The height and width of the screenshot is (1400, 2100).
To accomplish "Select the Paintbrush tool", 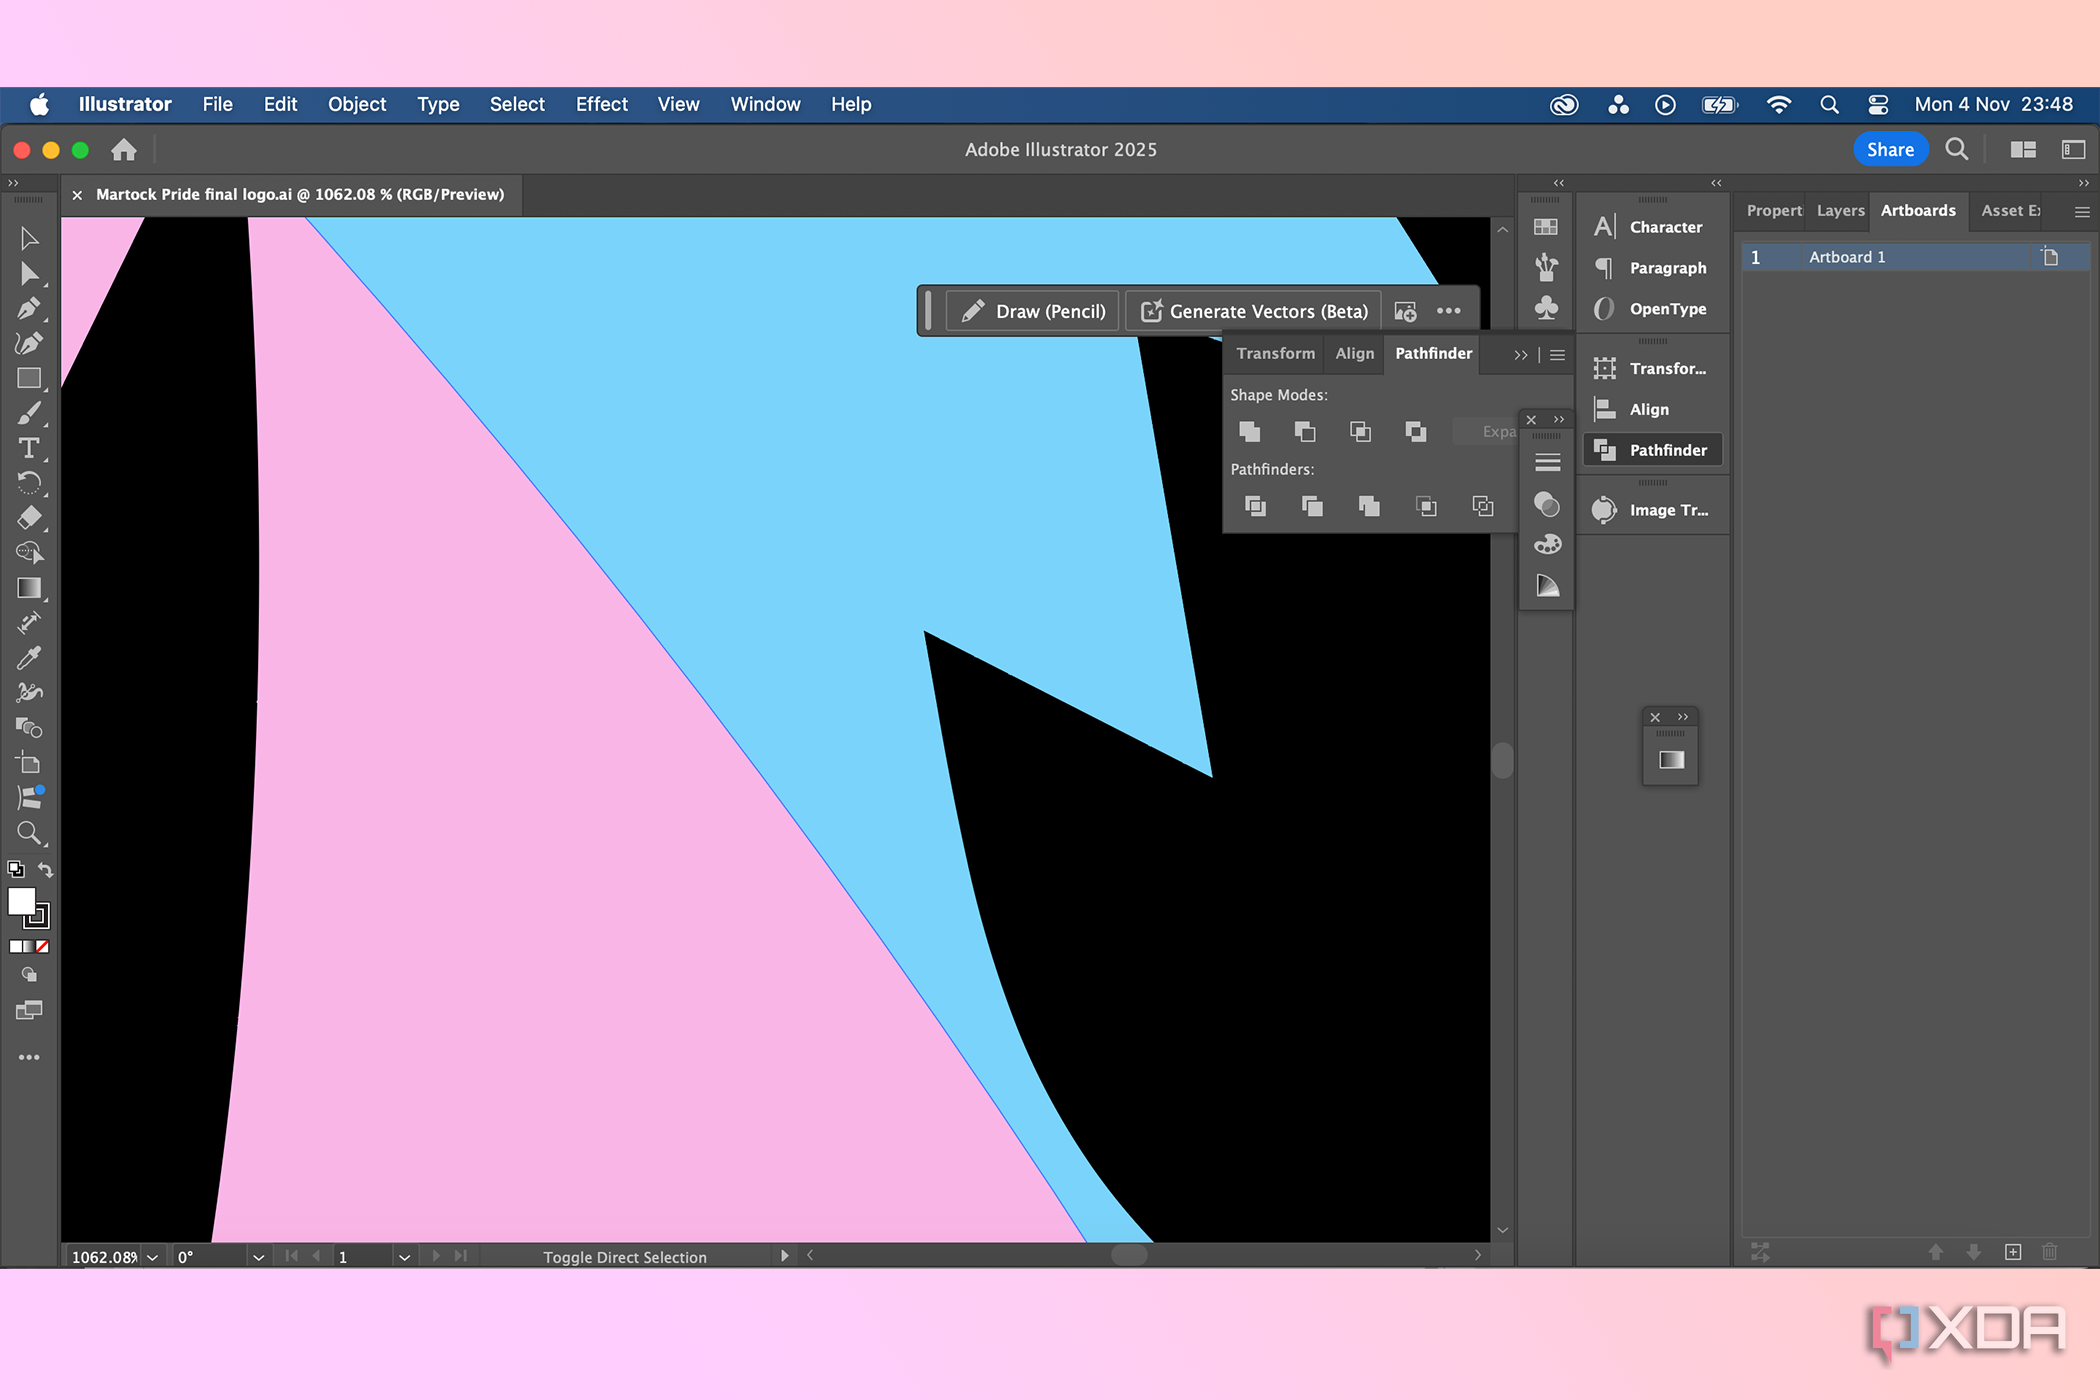I will [29, 413].
